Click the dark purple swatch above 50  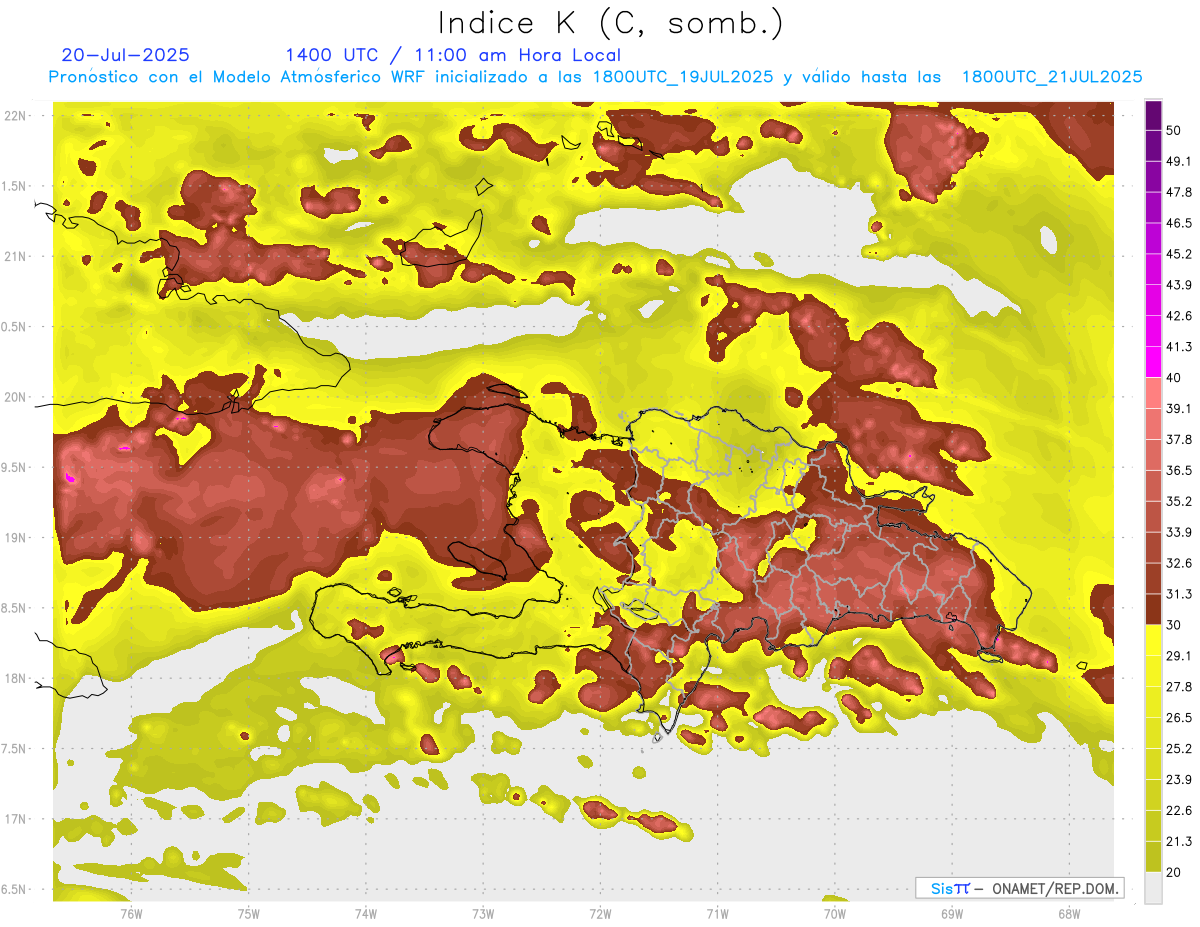pos(1153,115)
